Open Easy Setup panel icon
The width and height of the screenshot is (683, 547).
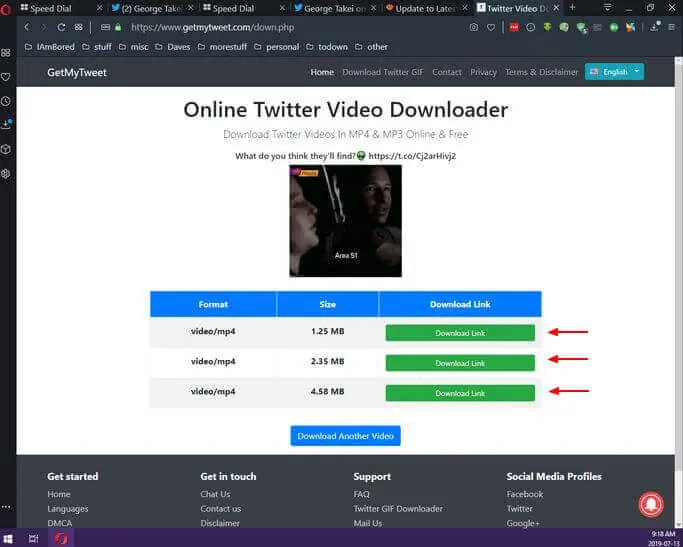pyautogui.click(x=671, y=27)
